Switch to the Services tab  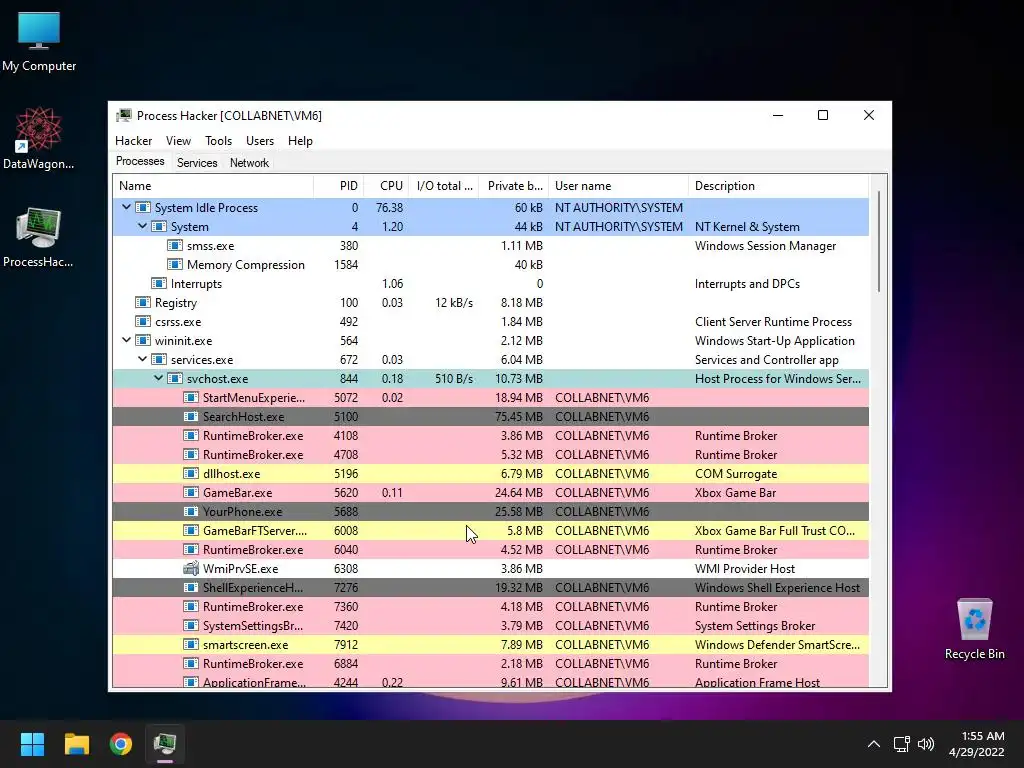(x=197, y=163)
